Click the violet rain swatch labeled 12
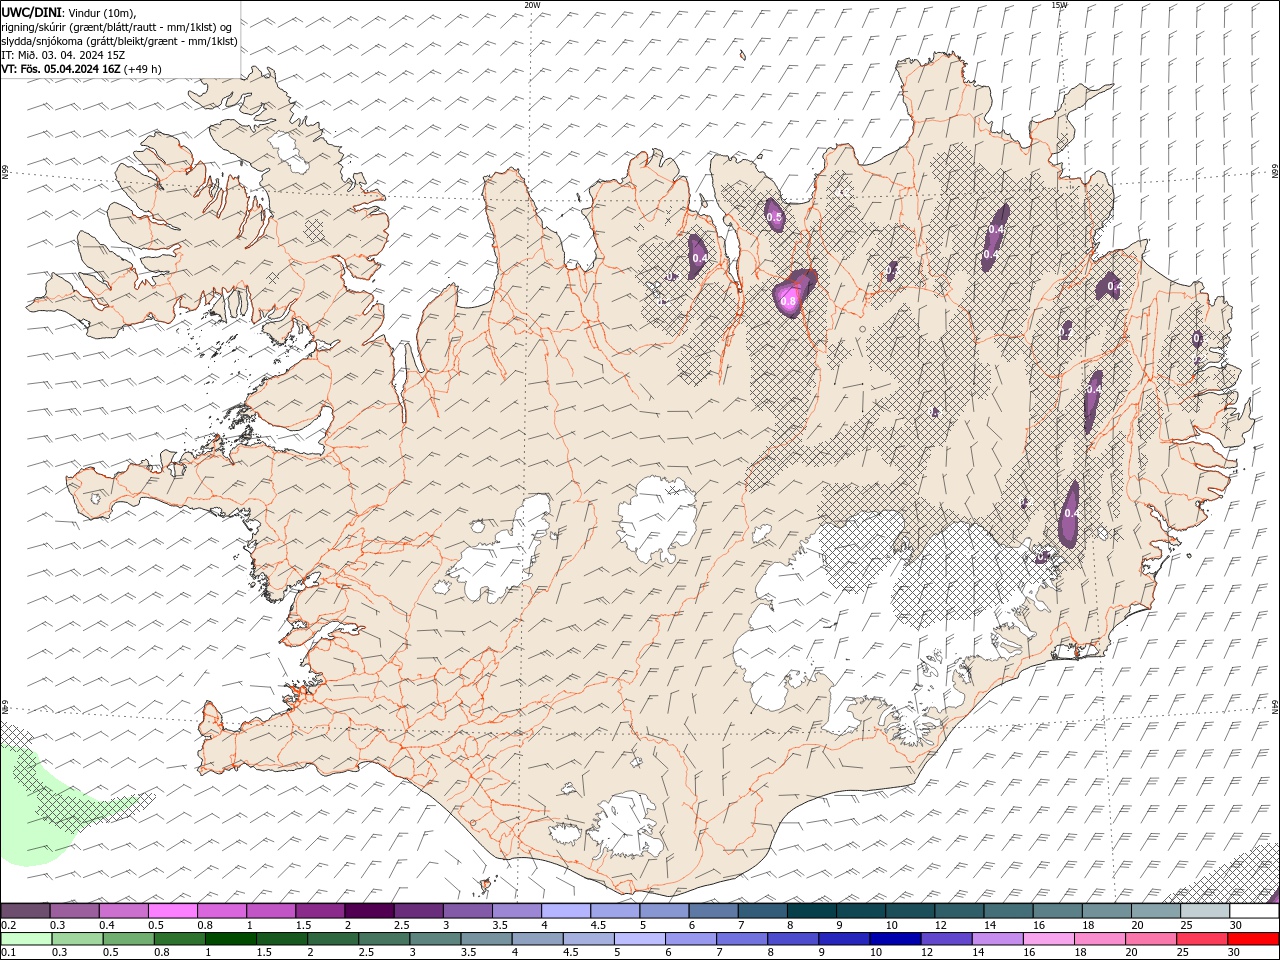This screenshot has width=1280, height=960. [947, 939]
